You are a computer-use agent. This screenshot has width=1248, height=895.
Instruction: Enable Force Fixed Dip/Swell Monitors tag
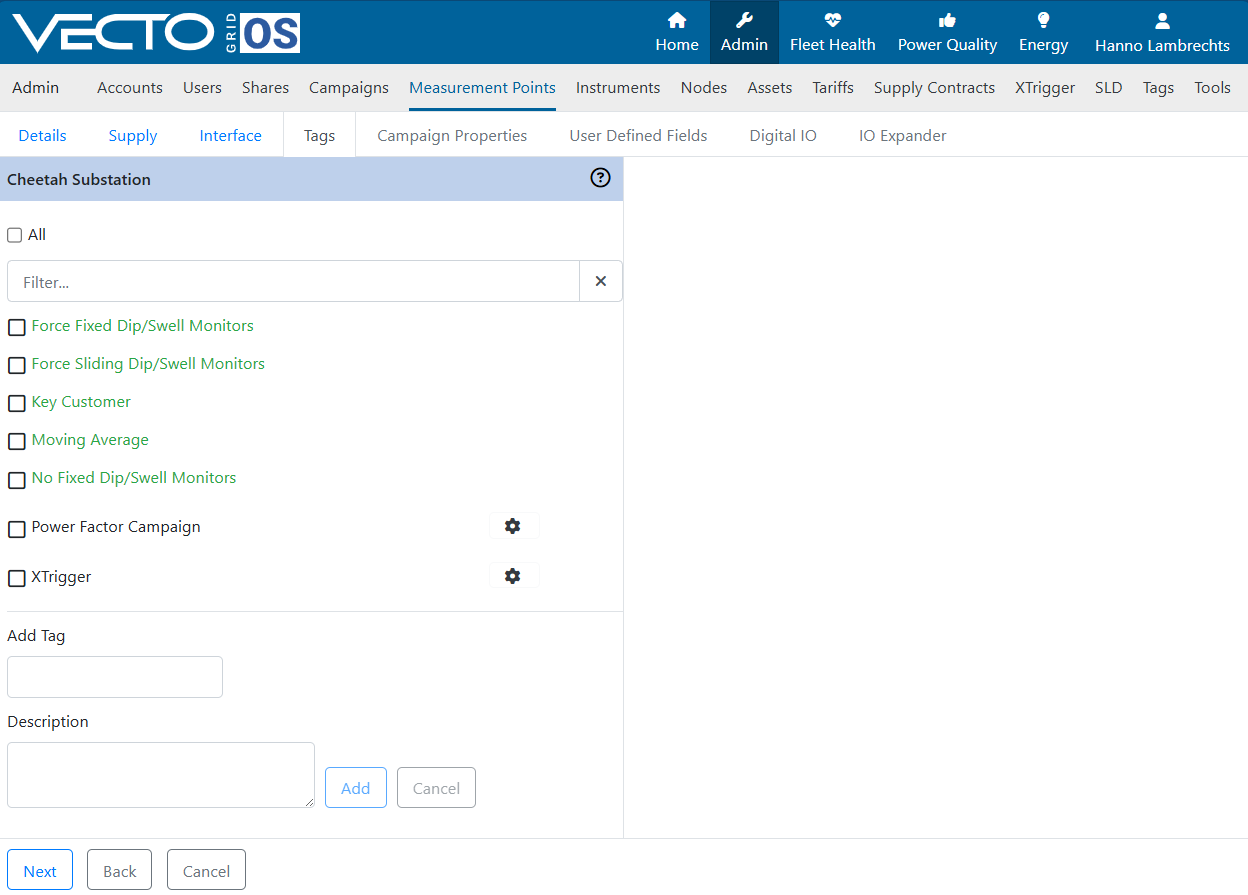(x=17, y=327)
